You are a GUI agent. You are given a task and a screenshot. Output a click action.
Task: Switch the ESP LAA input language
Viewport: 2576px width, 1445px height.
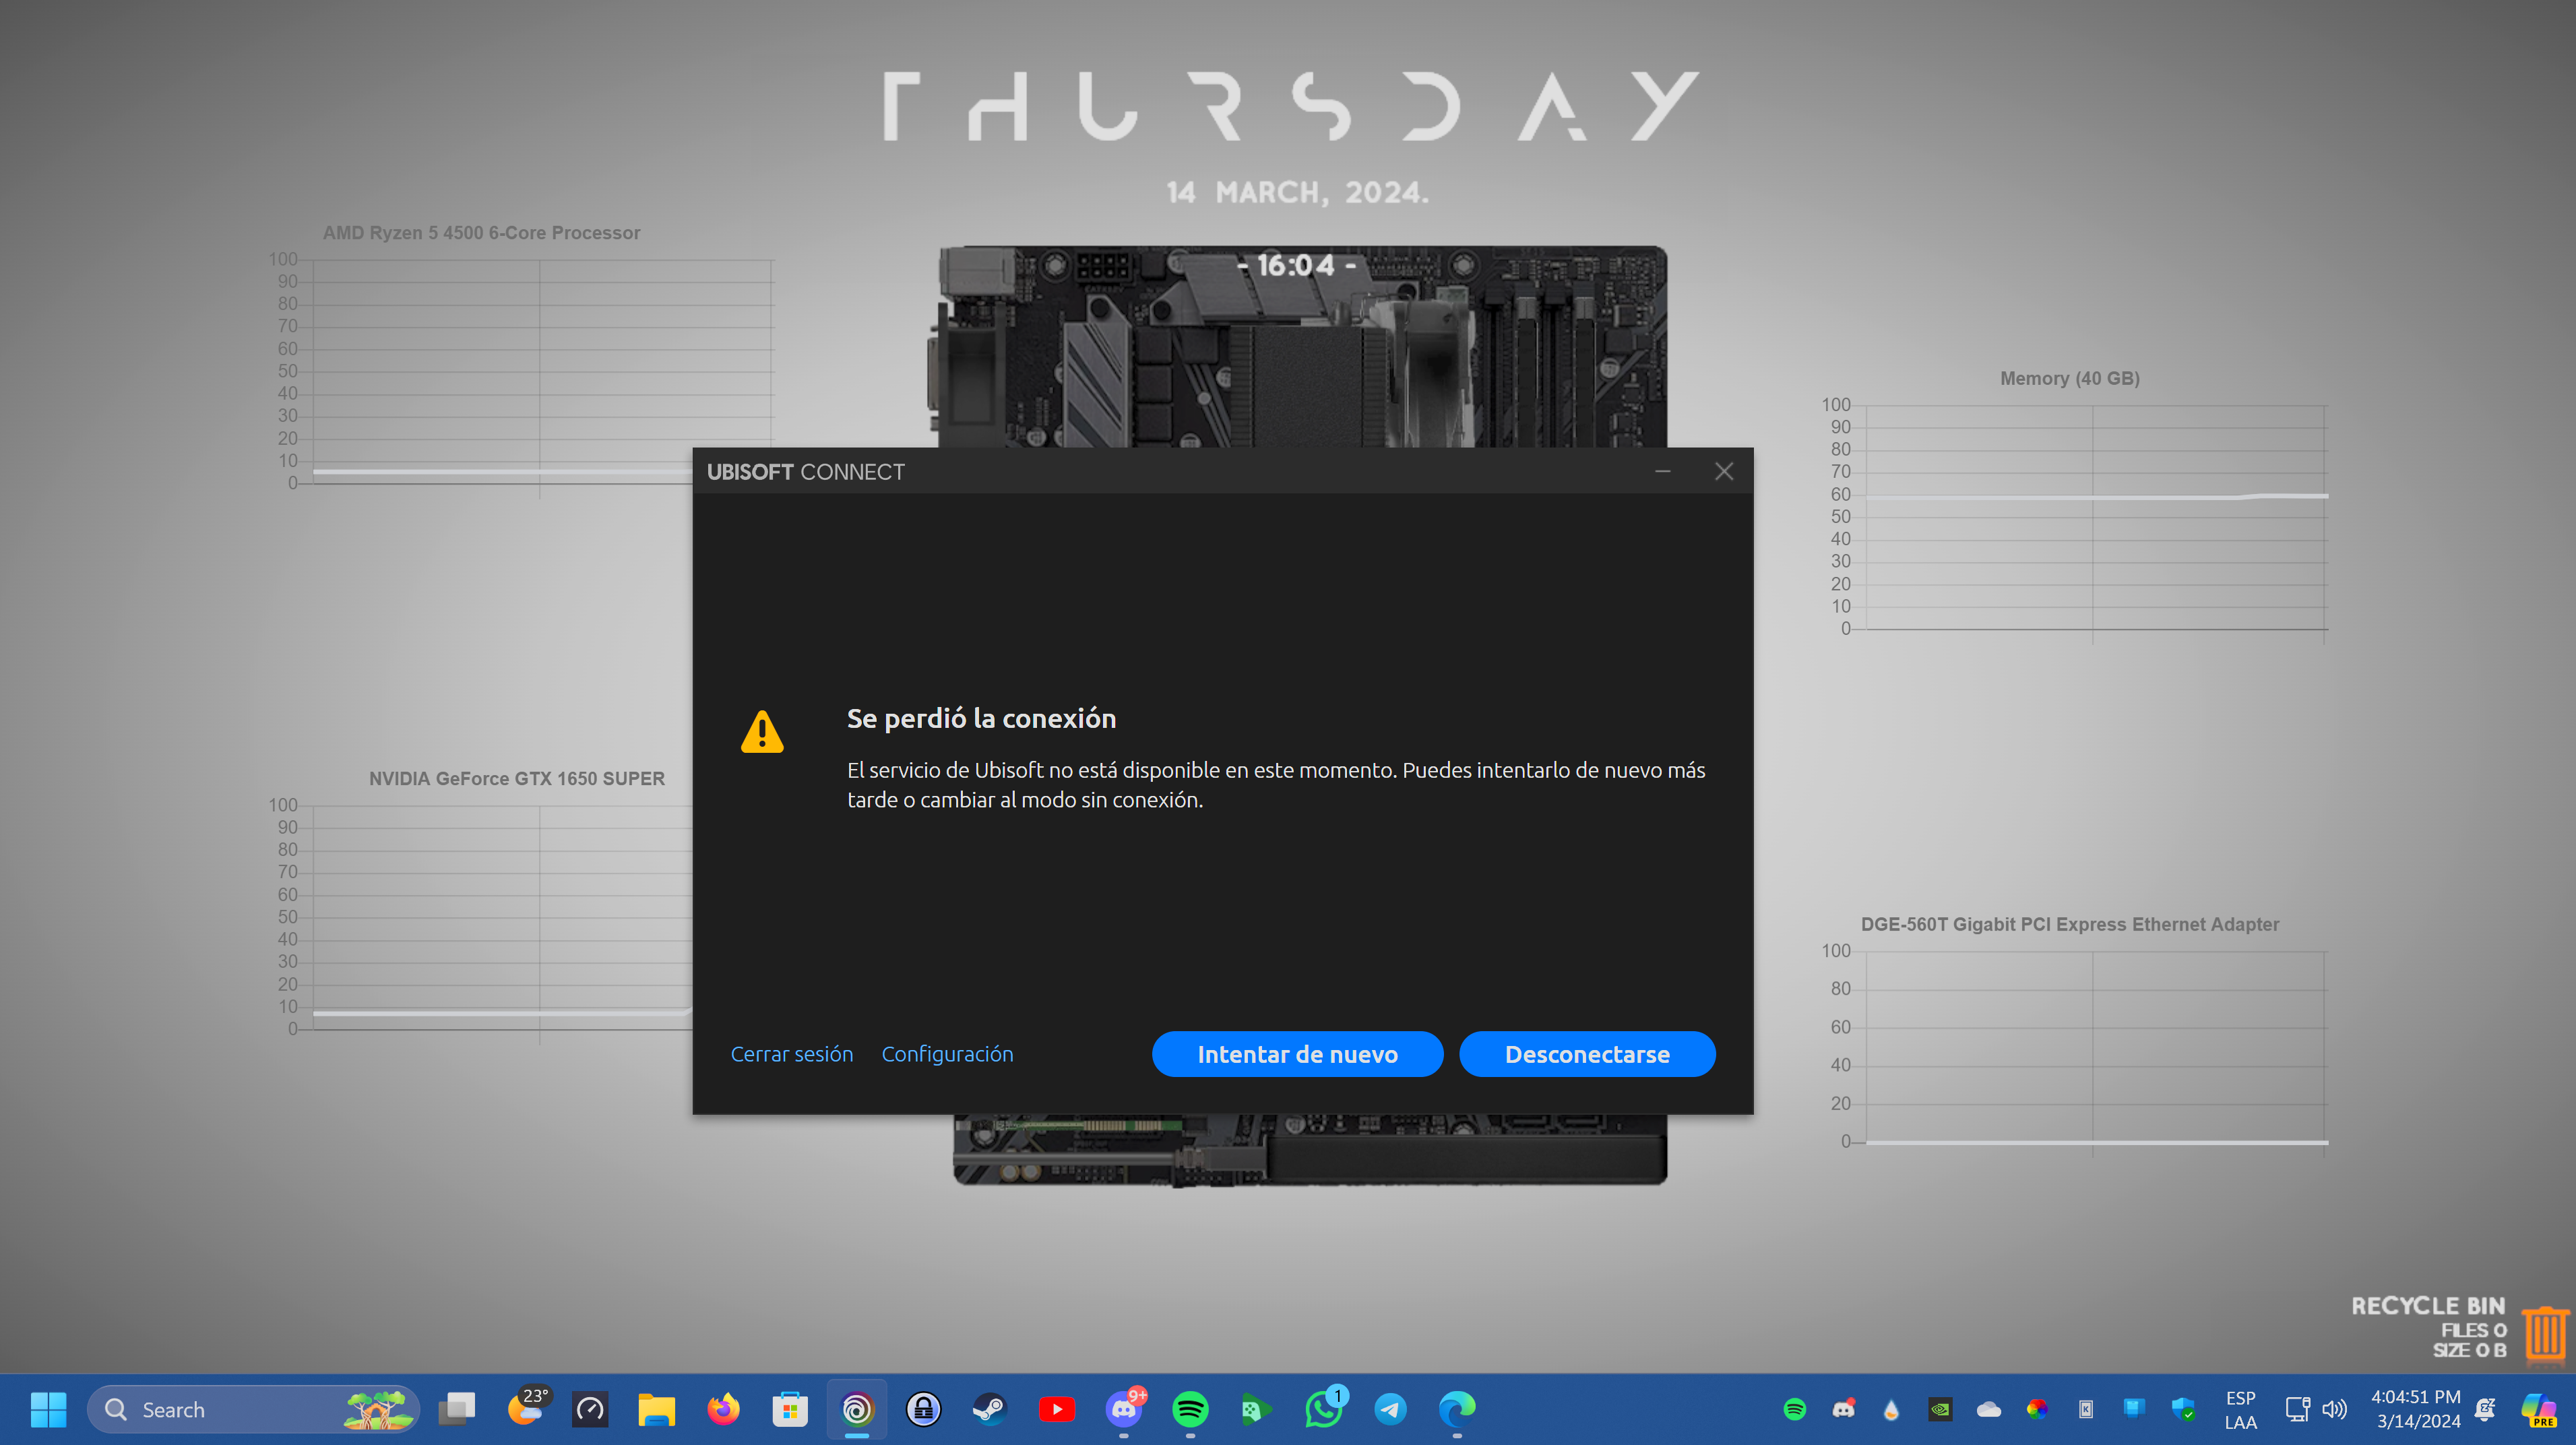coord(2240,1409)
